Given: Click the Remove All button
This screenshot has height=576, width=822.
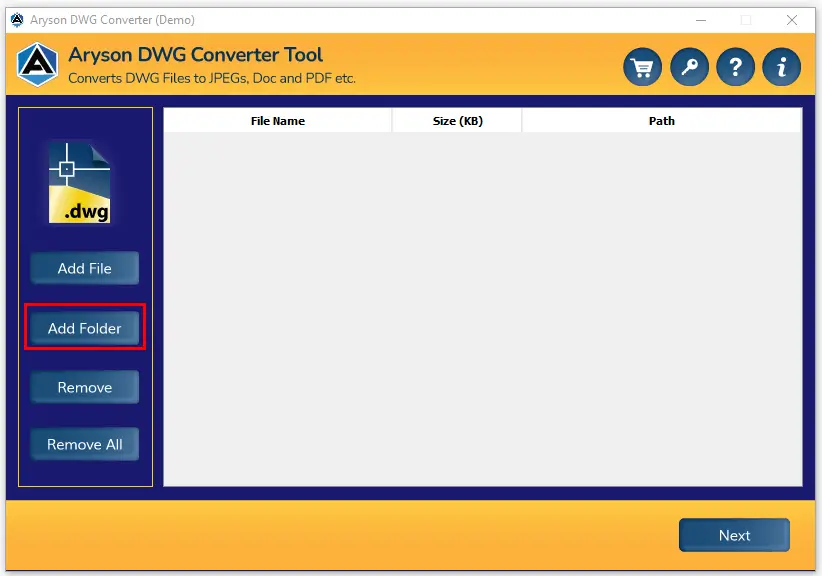Looking at the screenshot, I should (84, 444).
